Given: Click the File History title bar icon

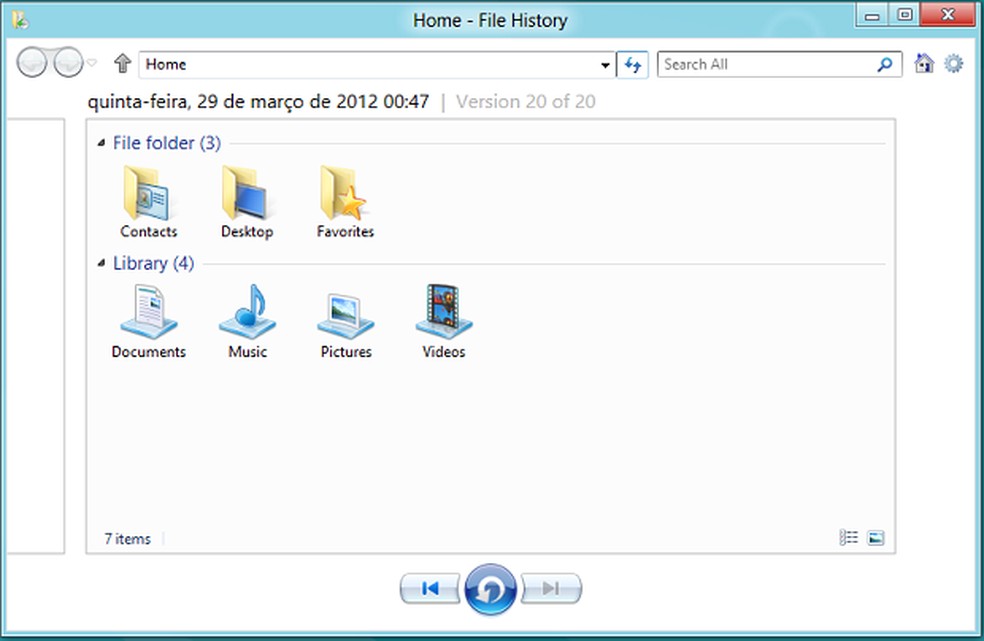Looking at the screenshot, I should coord(19,21).
